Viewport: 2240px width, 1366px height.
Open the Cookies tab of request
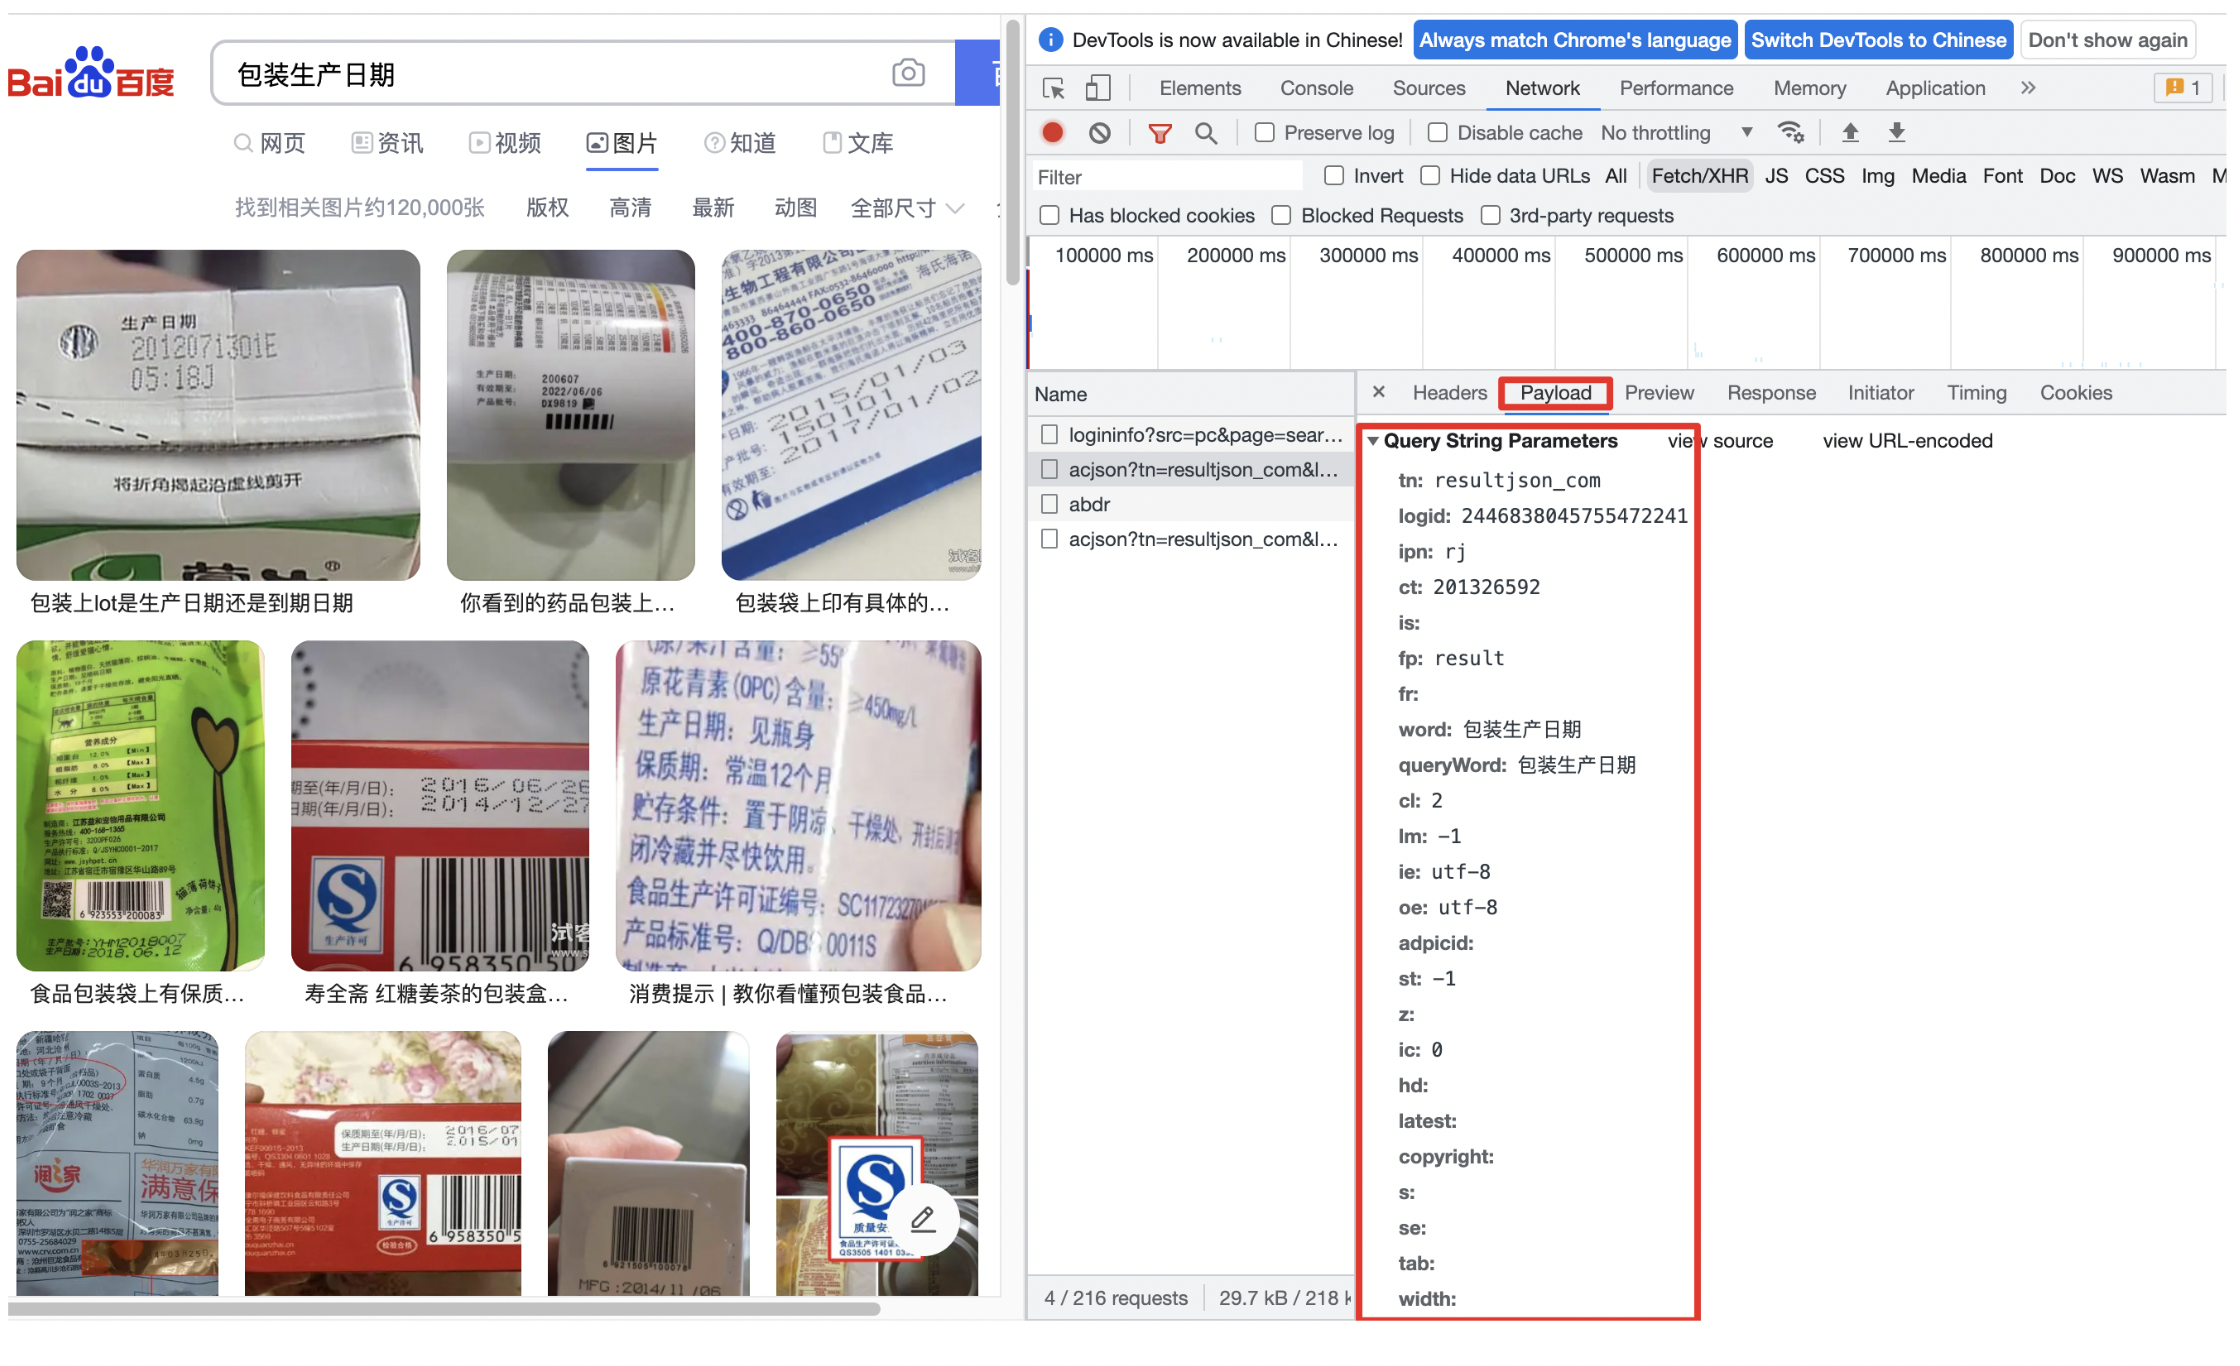[2076, 393]
